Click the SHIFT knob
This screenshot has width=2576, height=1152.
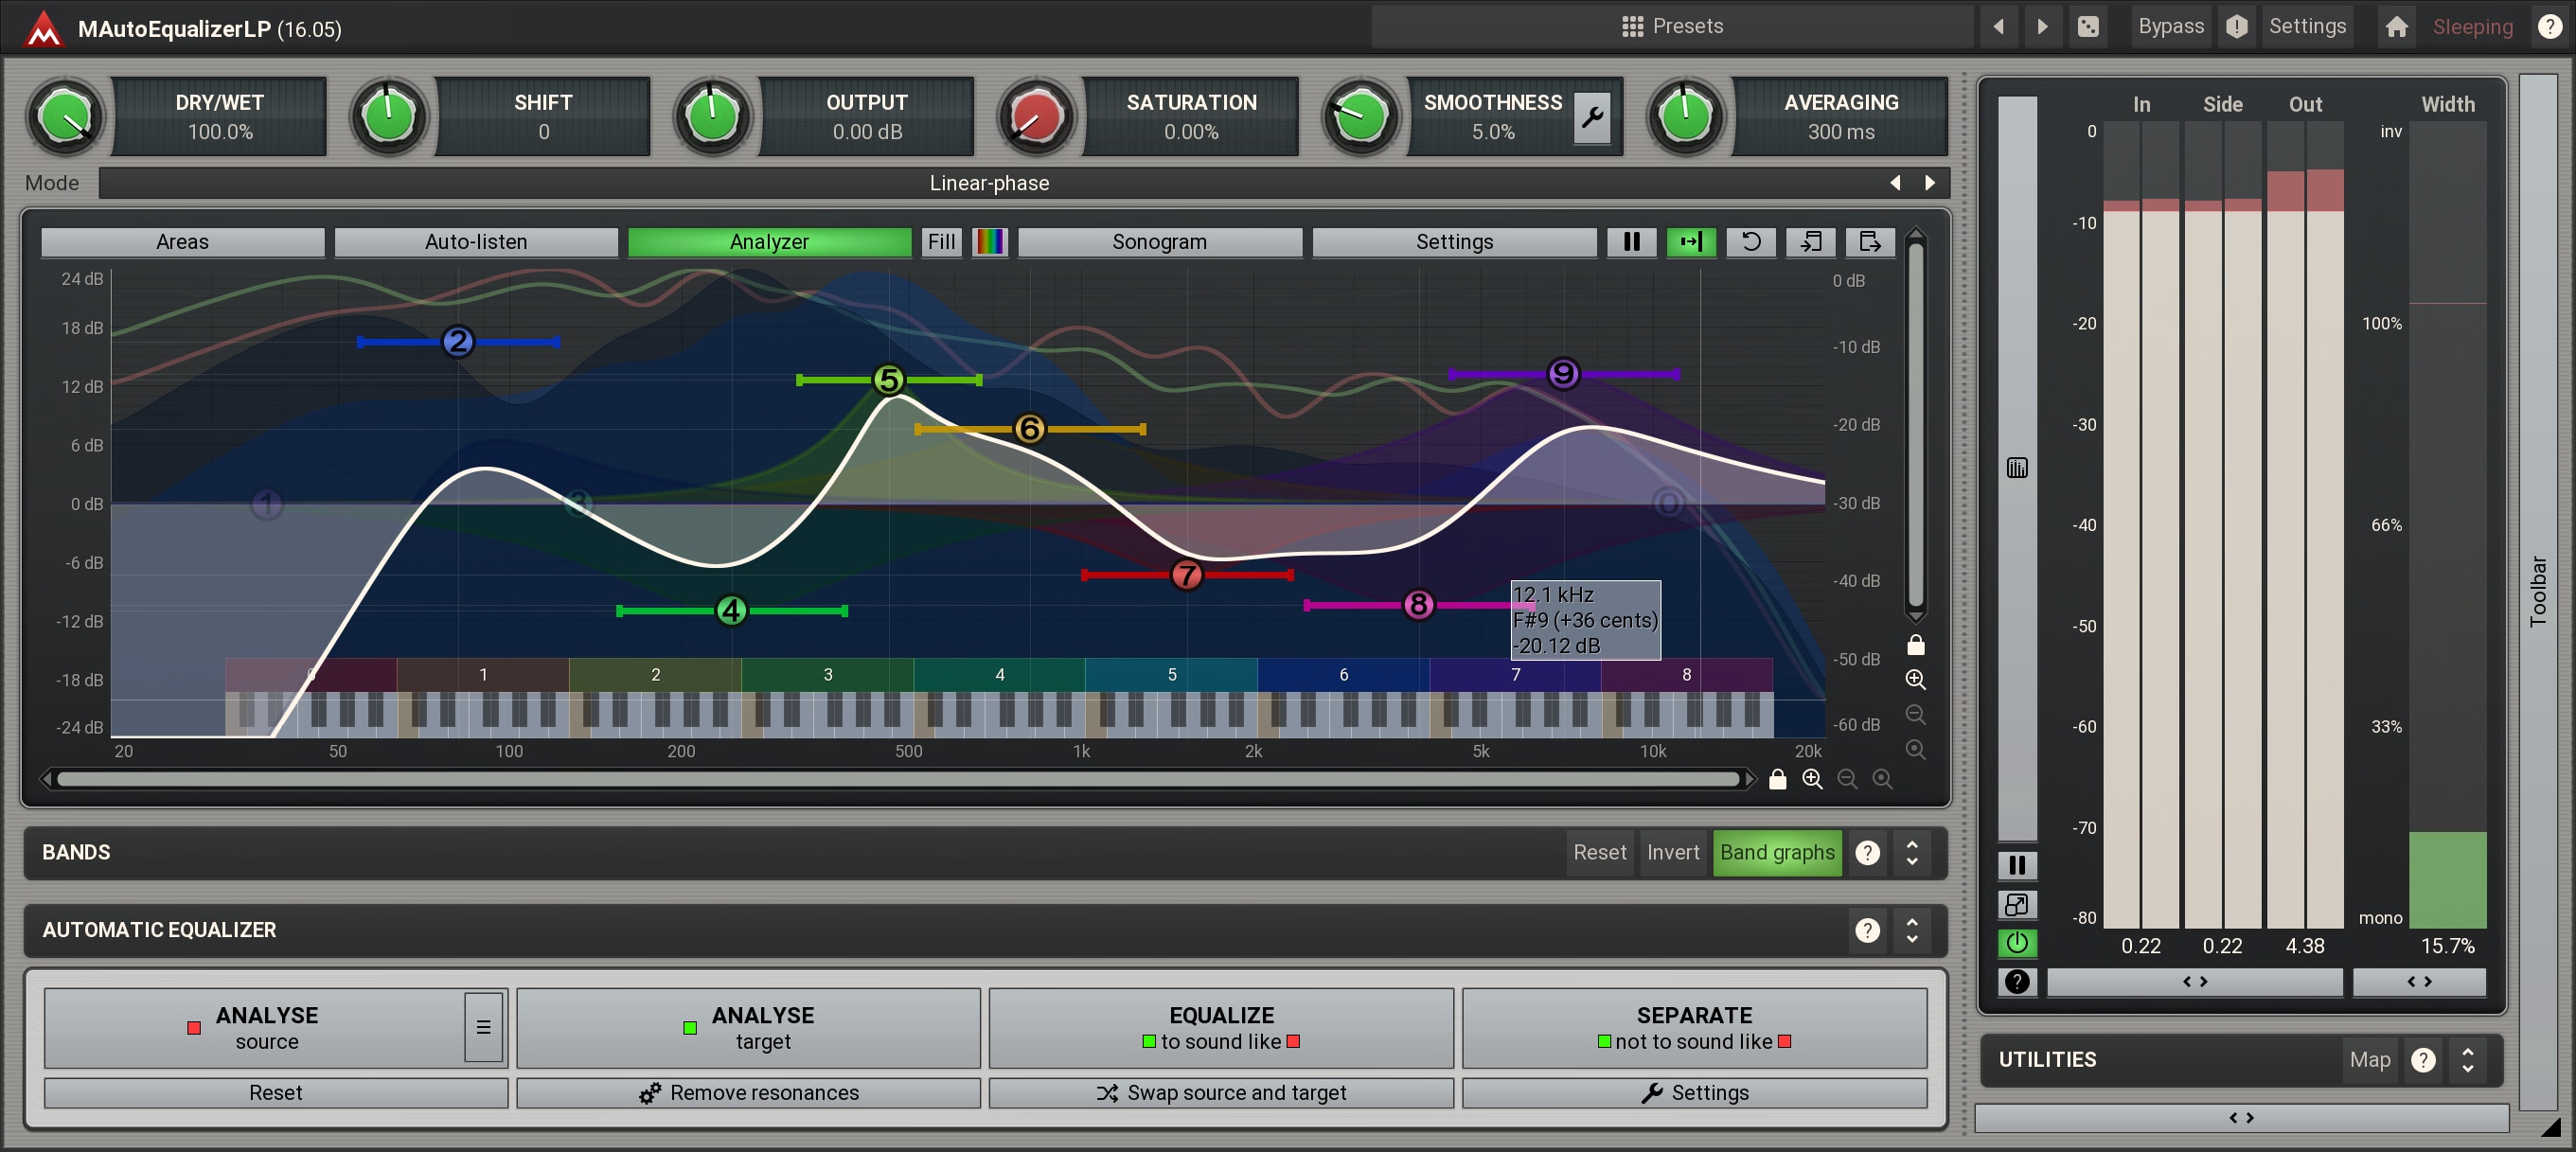pos(389,116)
